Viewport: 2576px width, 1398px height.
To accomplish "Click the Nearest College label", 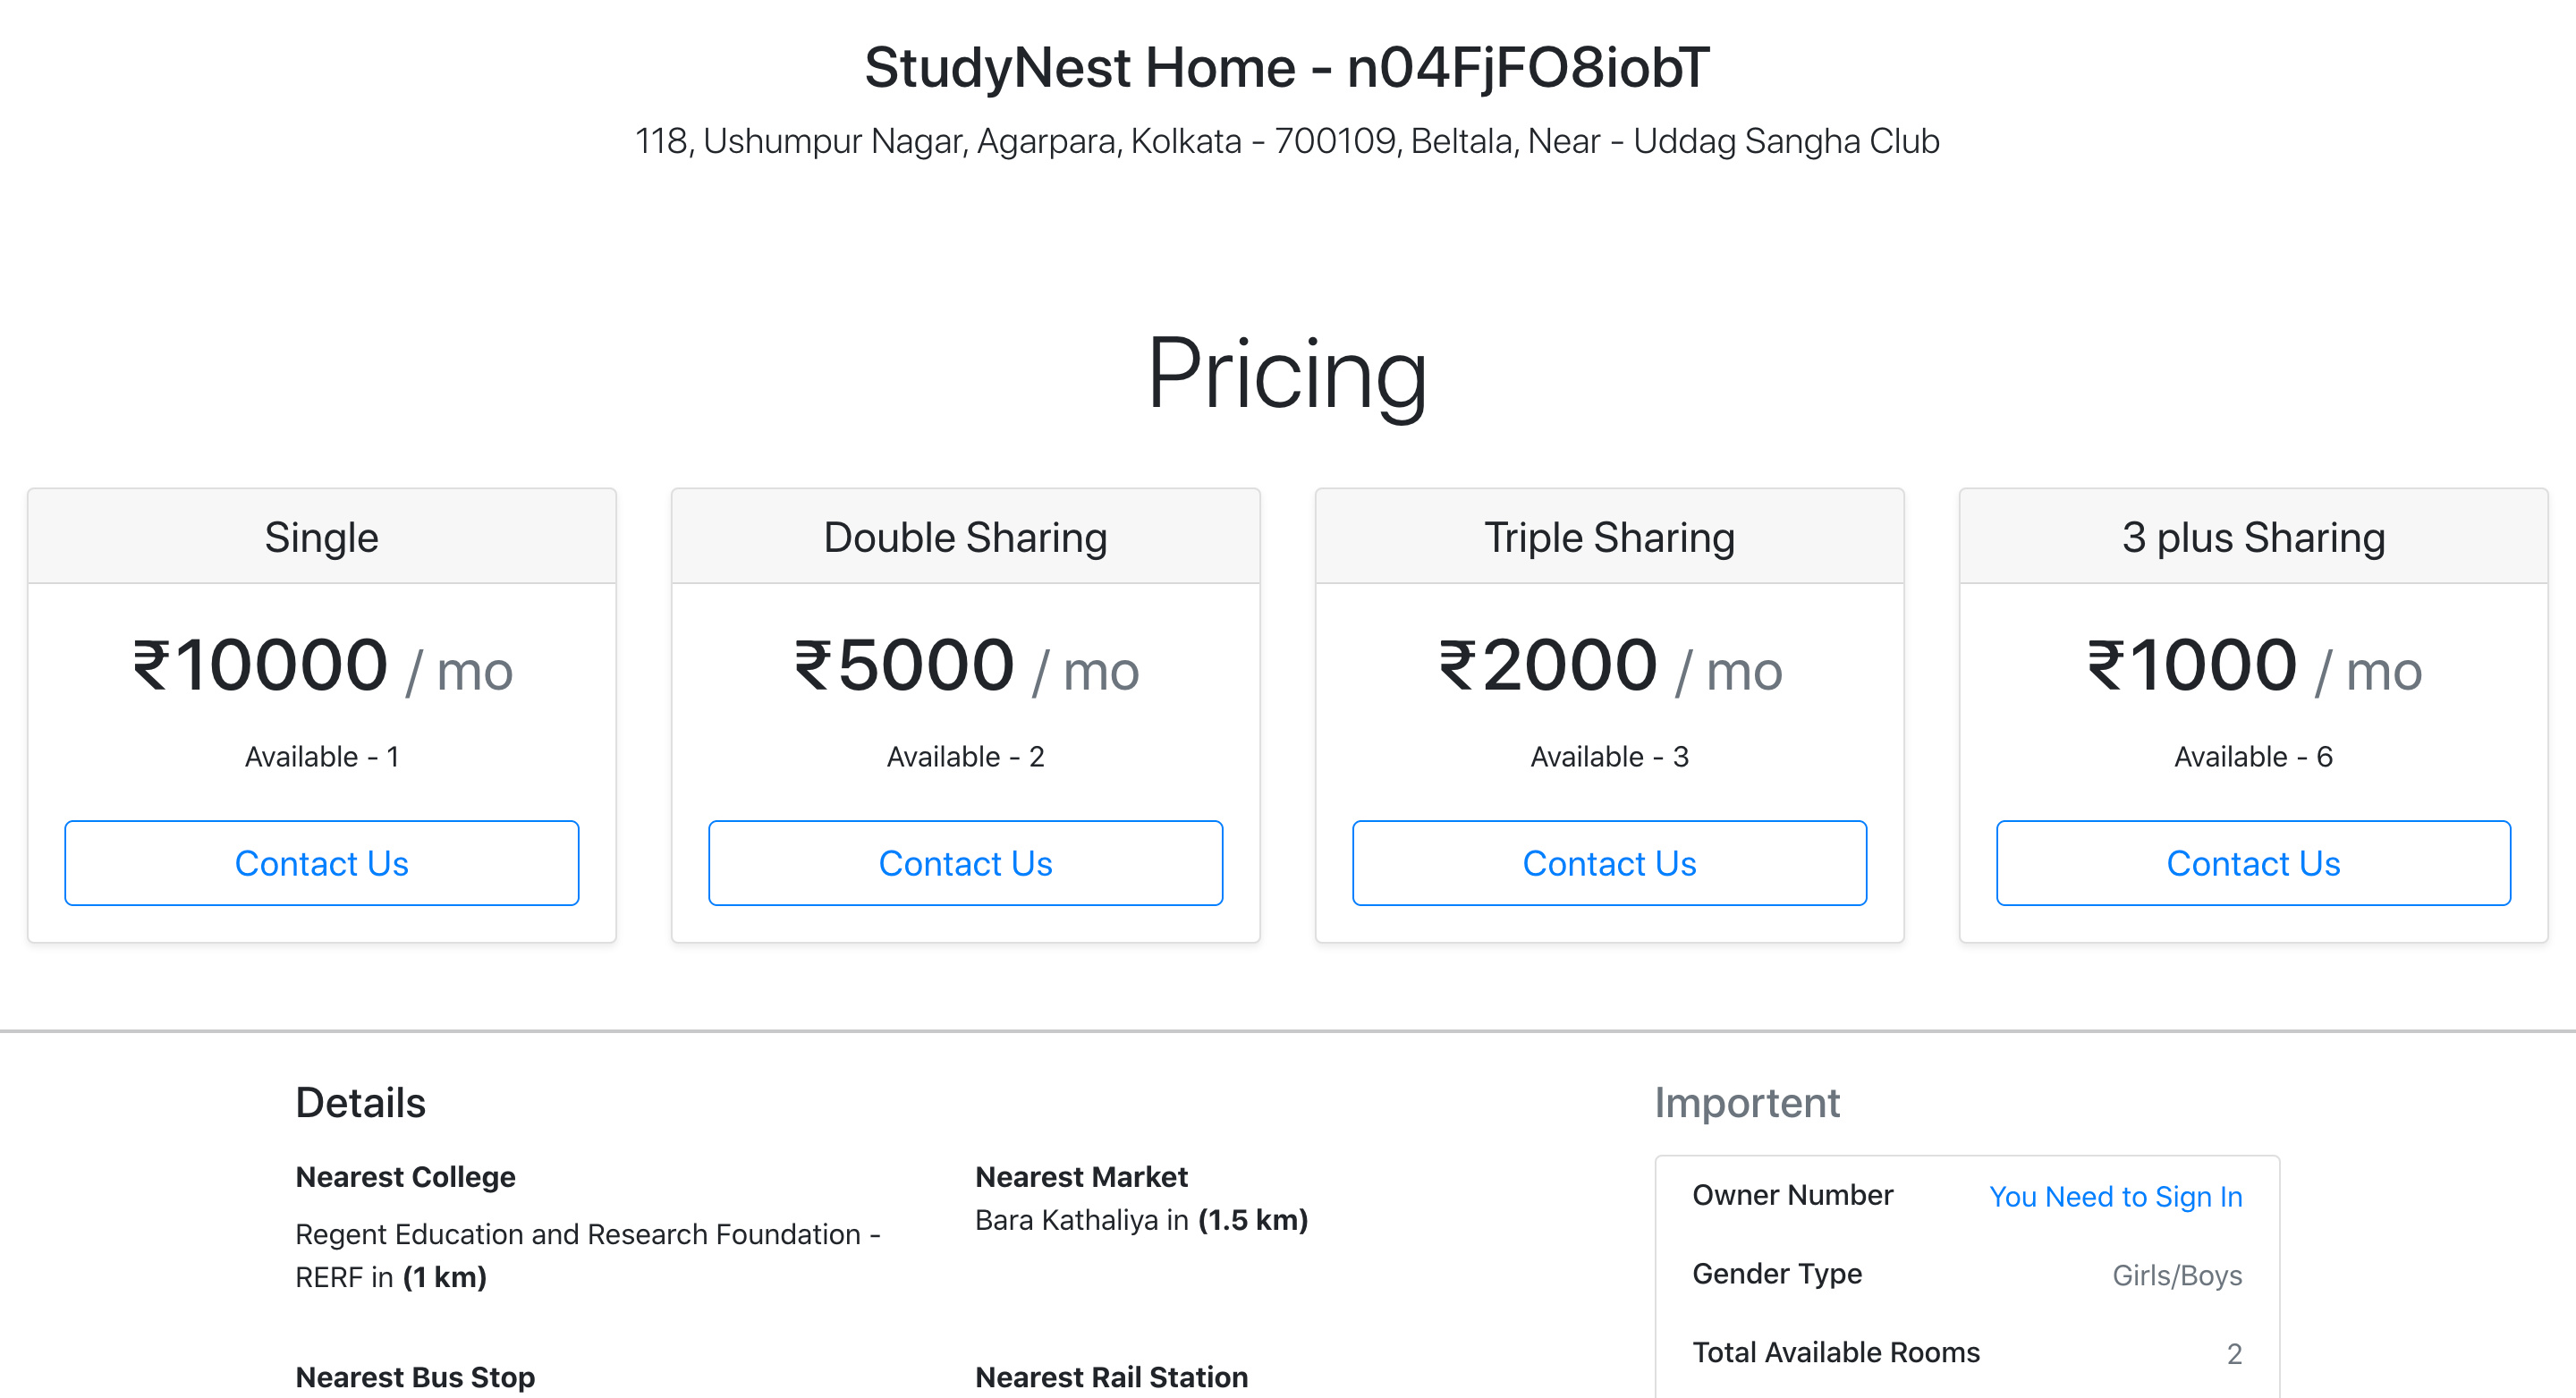I will point(405,1177).
